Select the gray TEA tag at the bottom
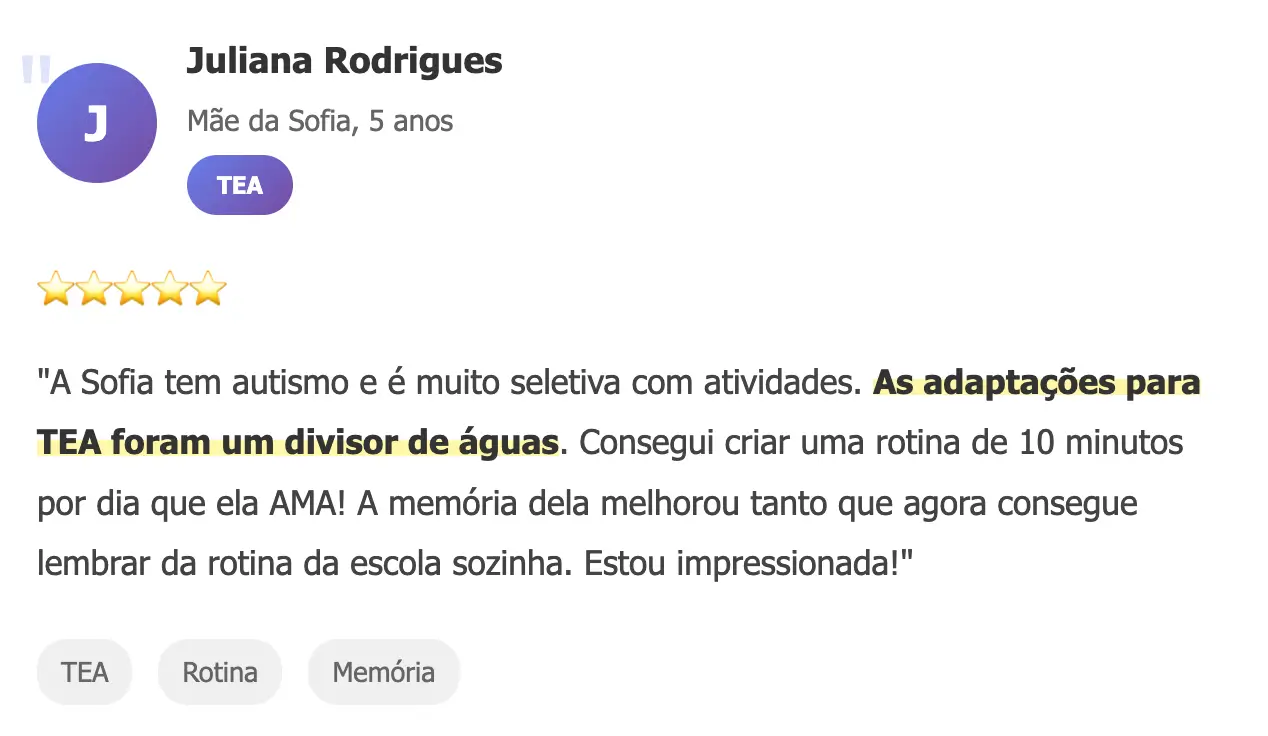This screenshot has height=736, width=1268. point(84,672)
